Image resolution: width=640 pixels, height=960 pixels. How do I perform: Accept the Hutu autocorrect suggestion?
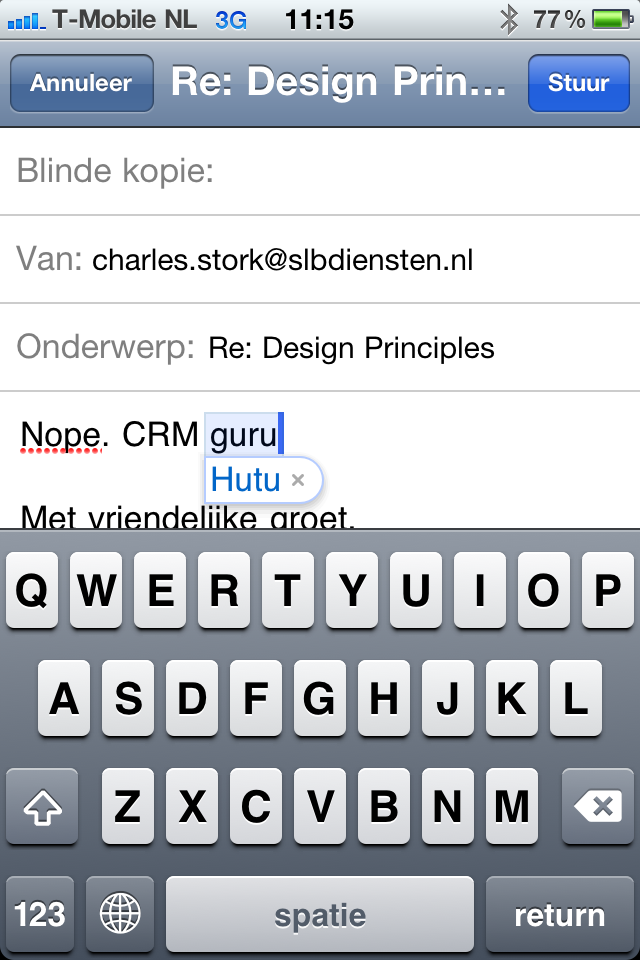click(x=246, y=481)
